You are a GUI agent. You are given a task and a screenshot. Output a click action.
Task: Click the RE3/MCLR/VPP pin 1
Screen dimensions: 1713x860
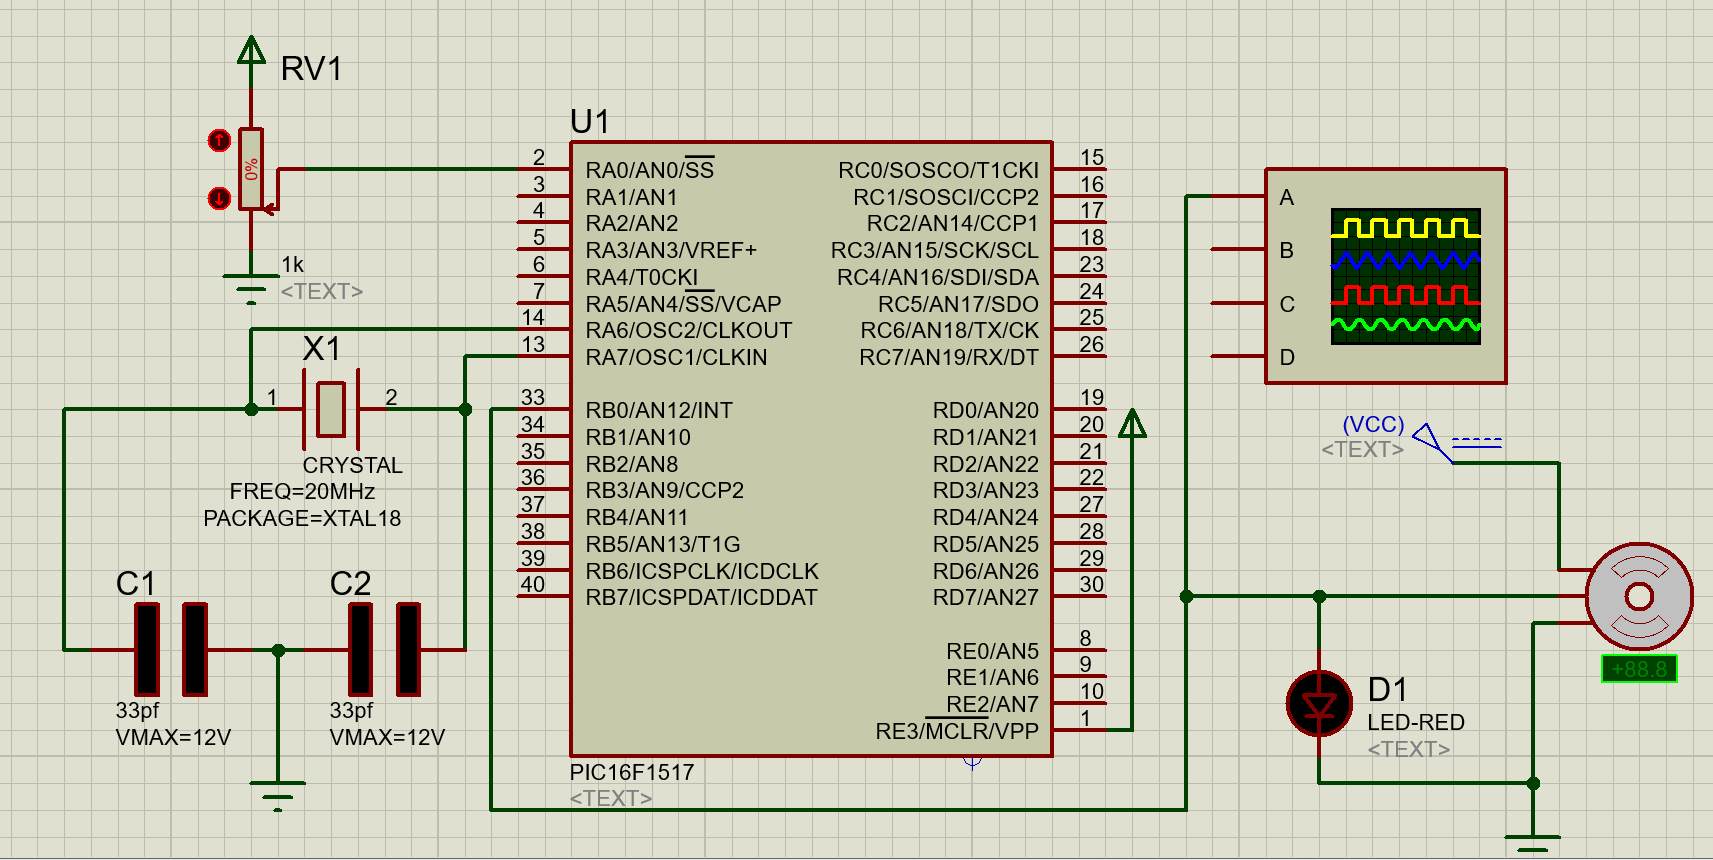1080,730
